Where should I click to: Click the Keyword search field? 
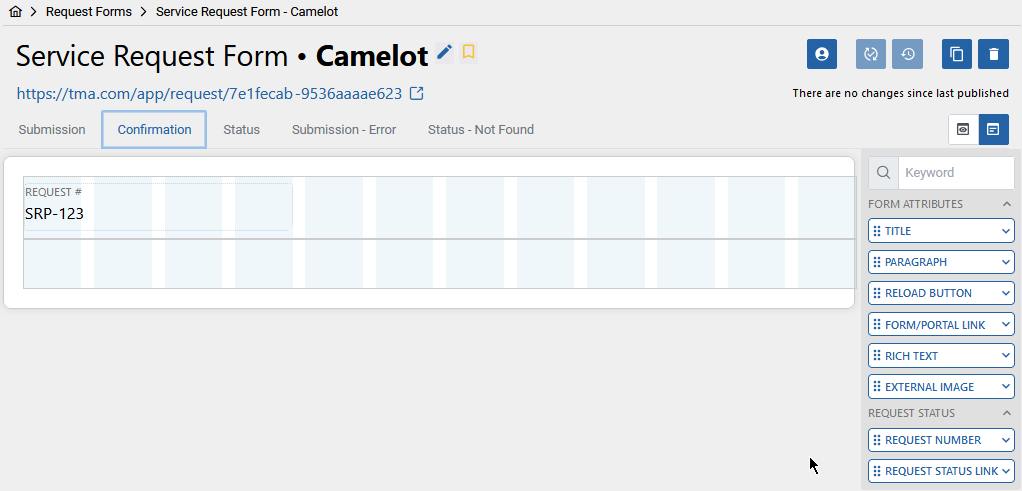(956, 173)
